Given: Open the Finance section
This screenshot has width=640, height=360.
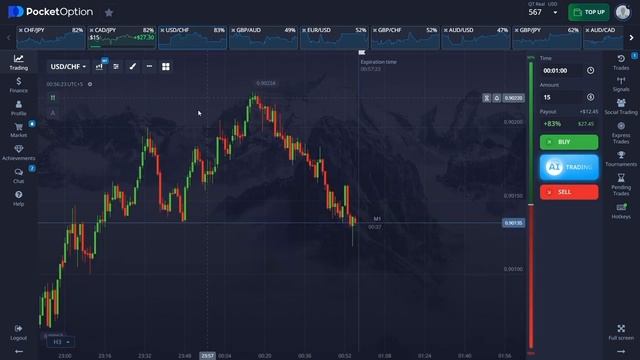Looking at the screenshot, I should [18, 85].
